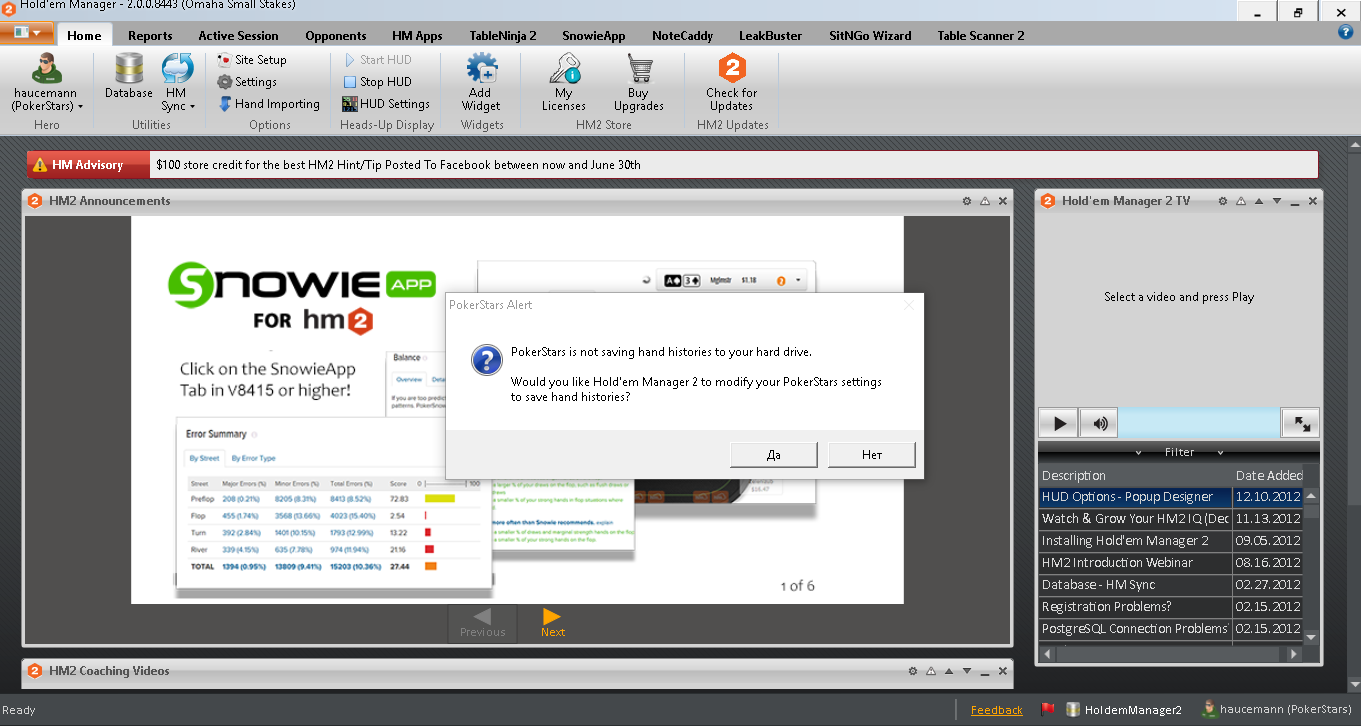Image resolution: width=1361 pixels, height=726 pixels.
Task: Click Нет in the PokerStars Alert dialog
Action: pos(872,455)
